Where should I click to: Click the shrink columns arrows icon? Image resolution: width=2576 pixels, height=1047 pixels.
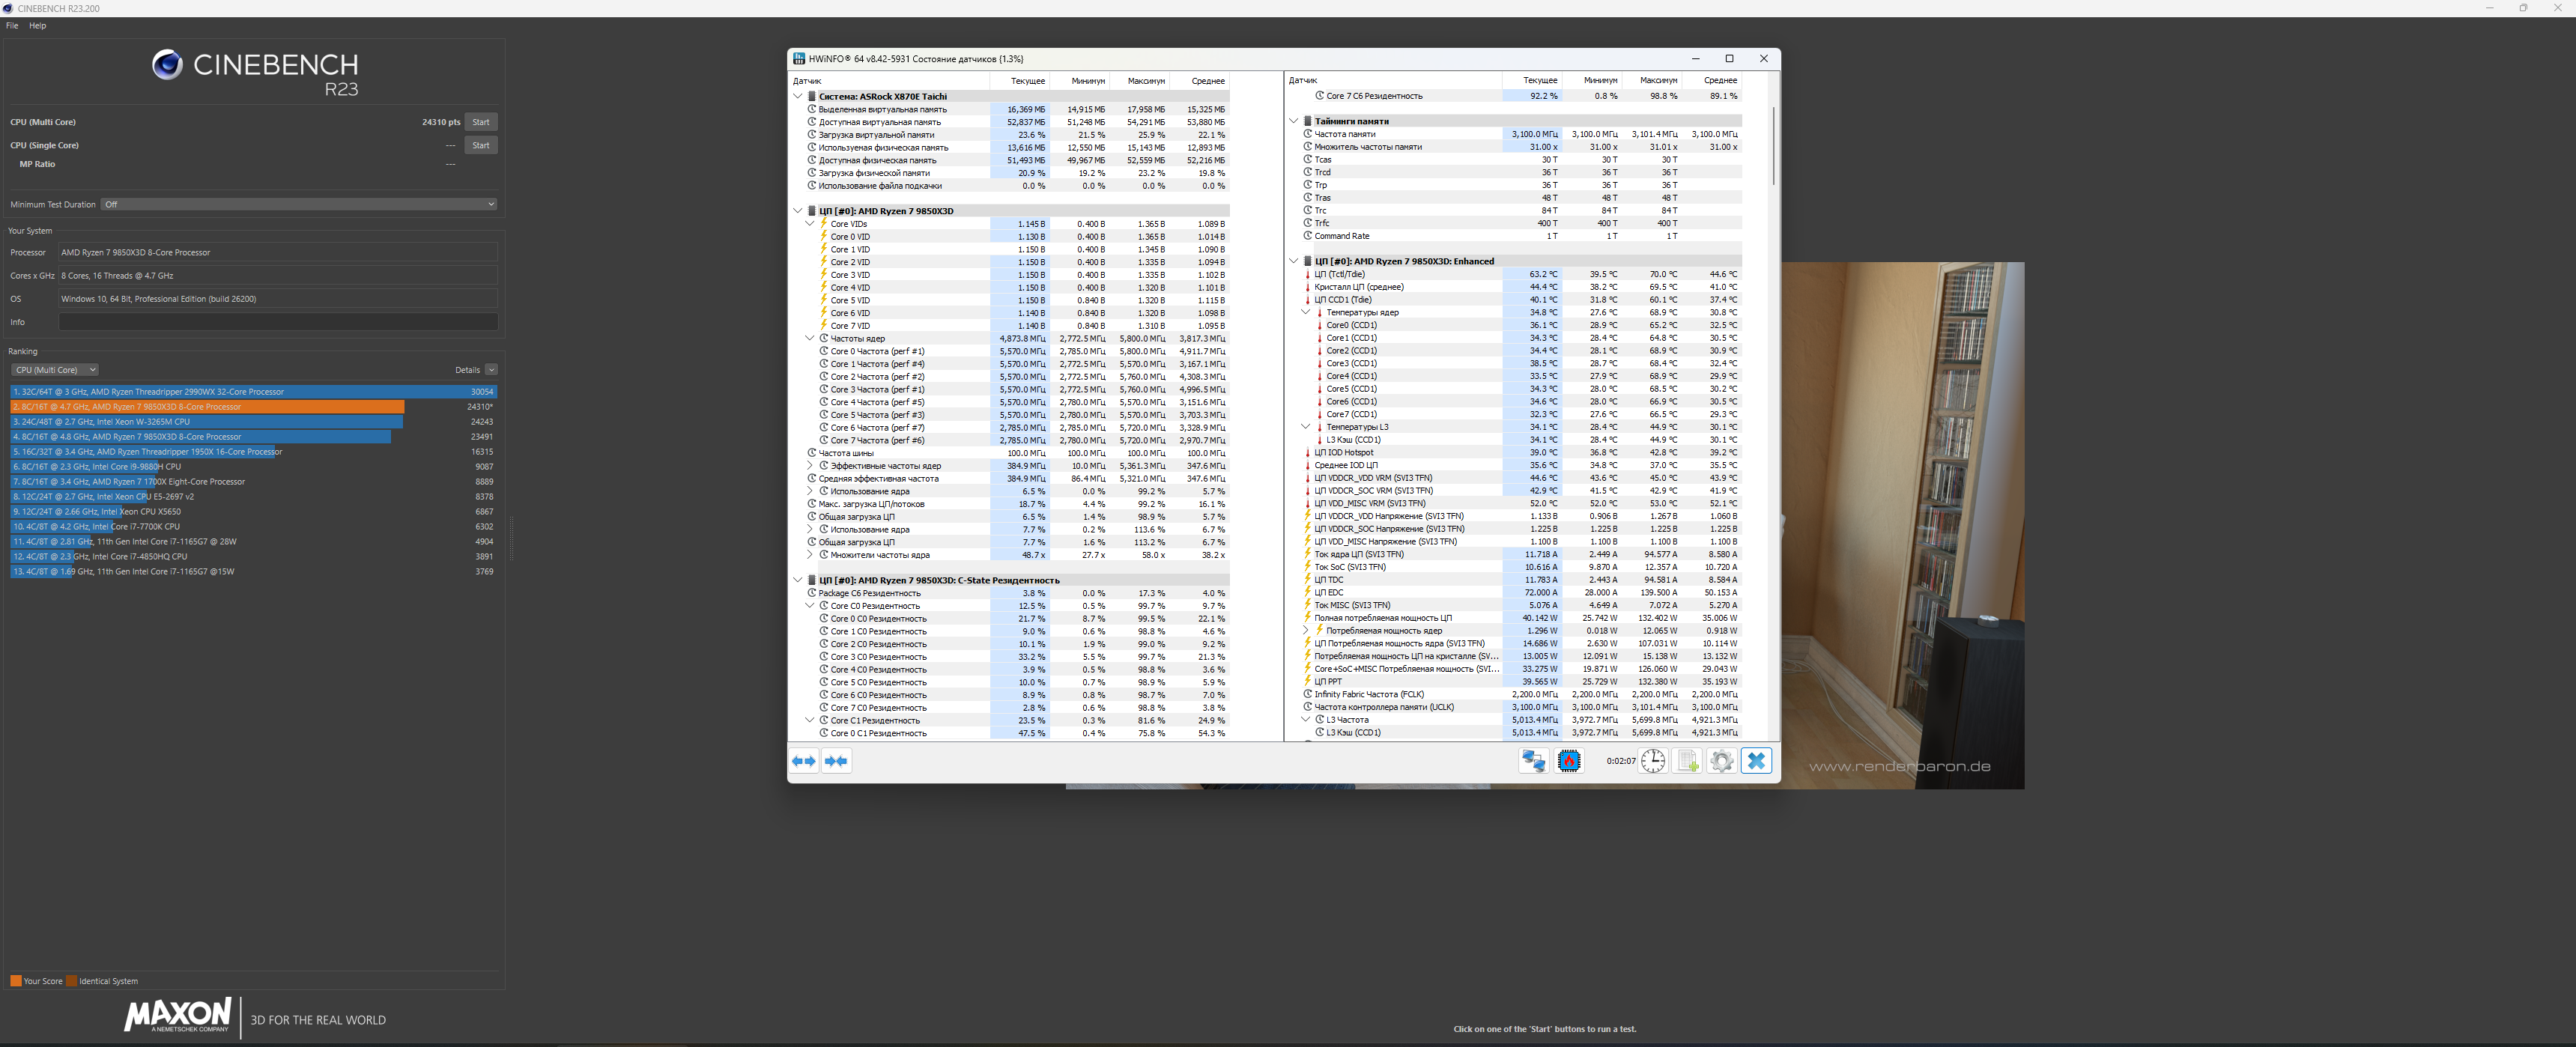tap(836, 761)
